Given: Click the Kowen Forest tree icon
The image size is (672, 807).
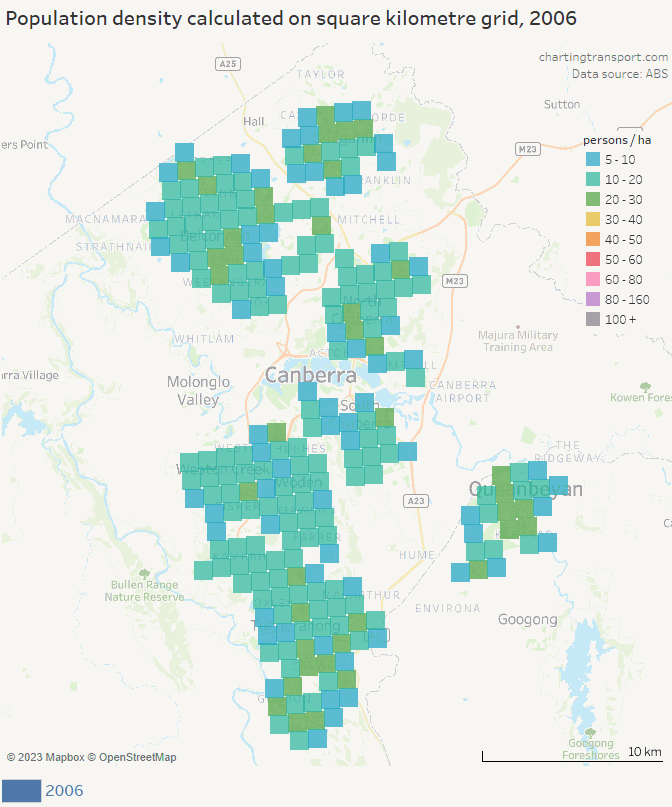Looking at the screenshot, I should pyautogui.click(x=645, y=385).
